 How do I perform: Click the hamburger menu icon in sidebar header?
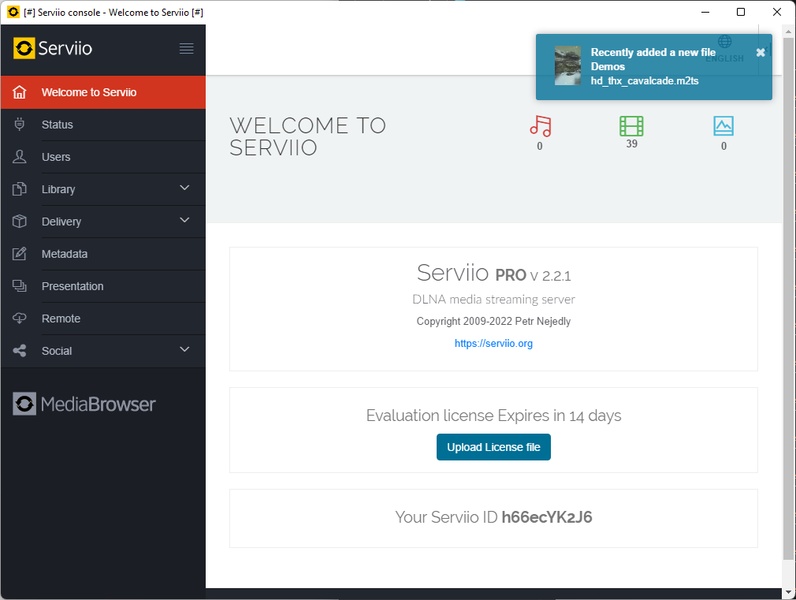pyautogui.click(x=186, y=48)
